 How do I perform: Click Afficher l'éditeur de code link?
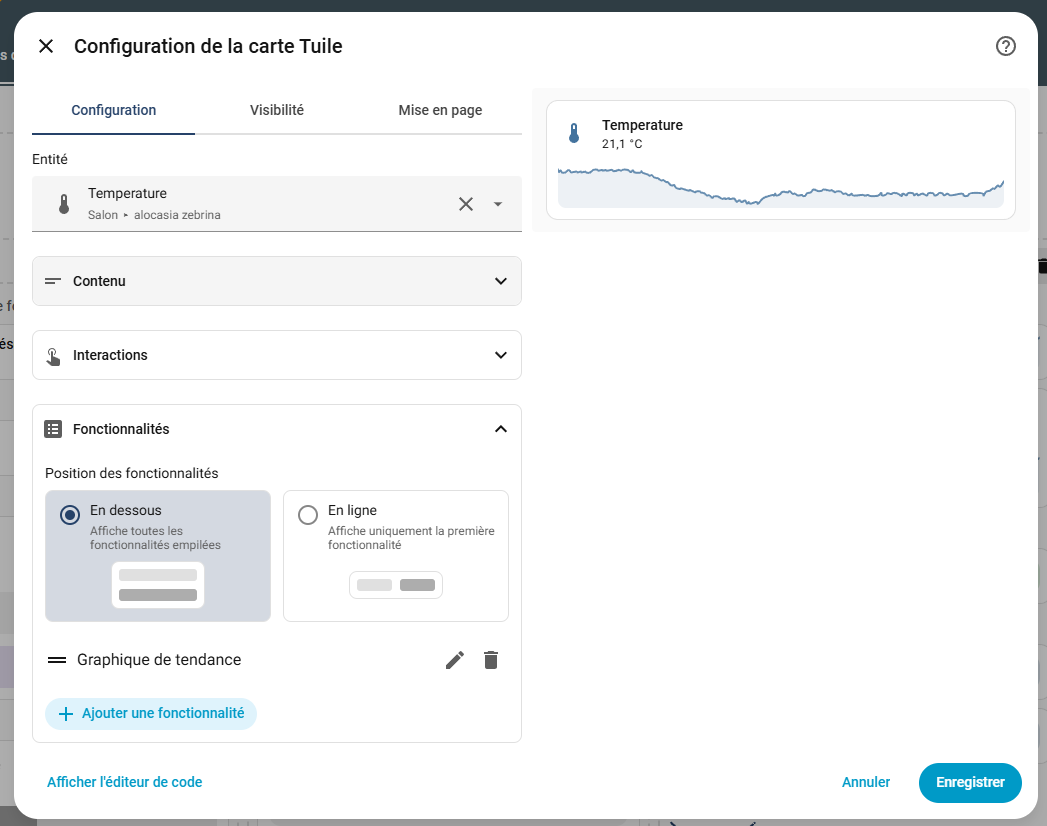[125, 782]
